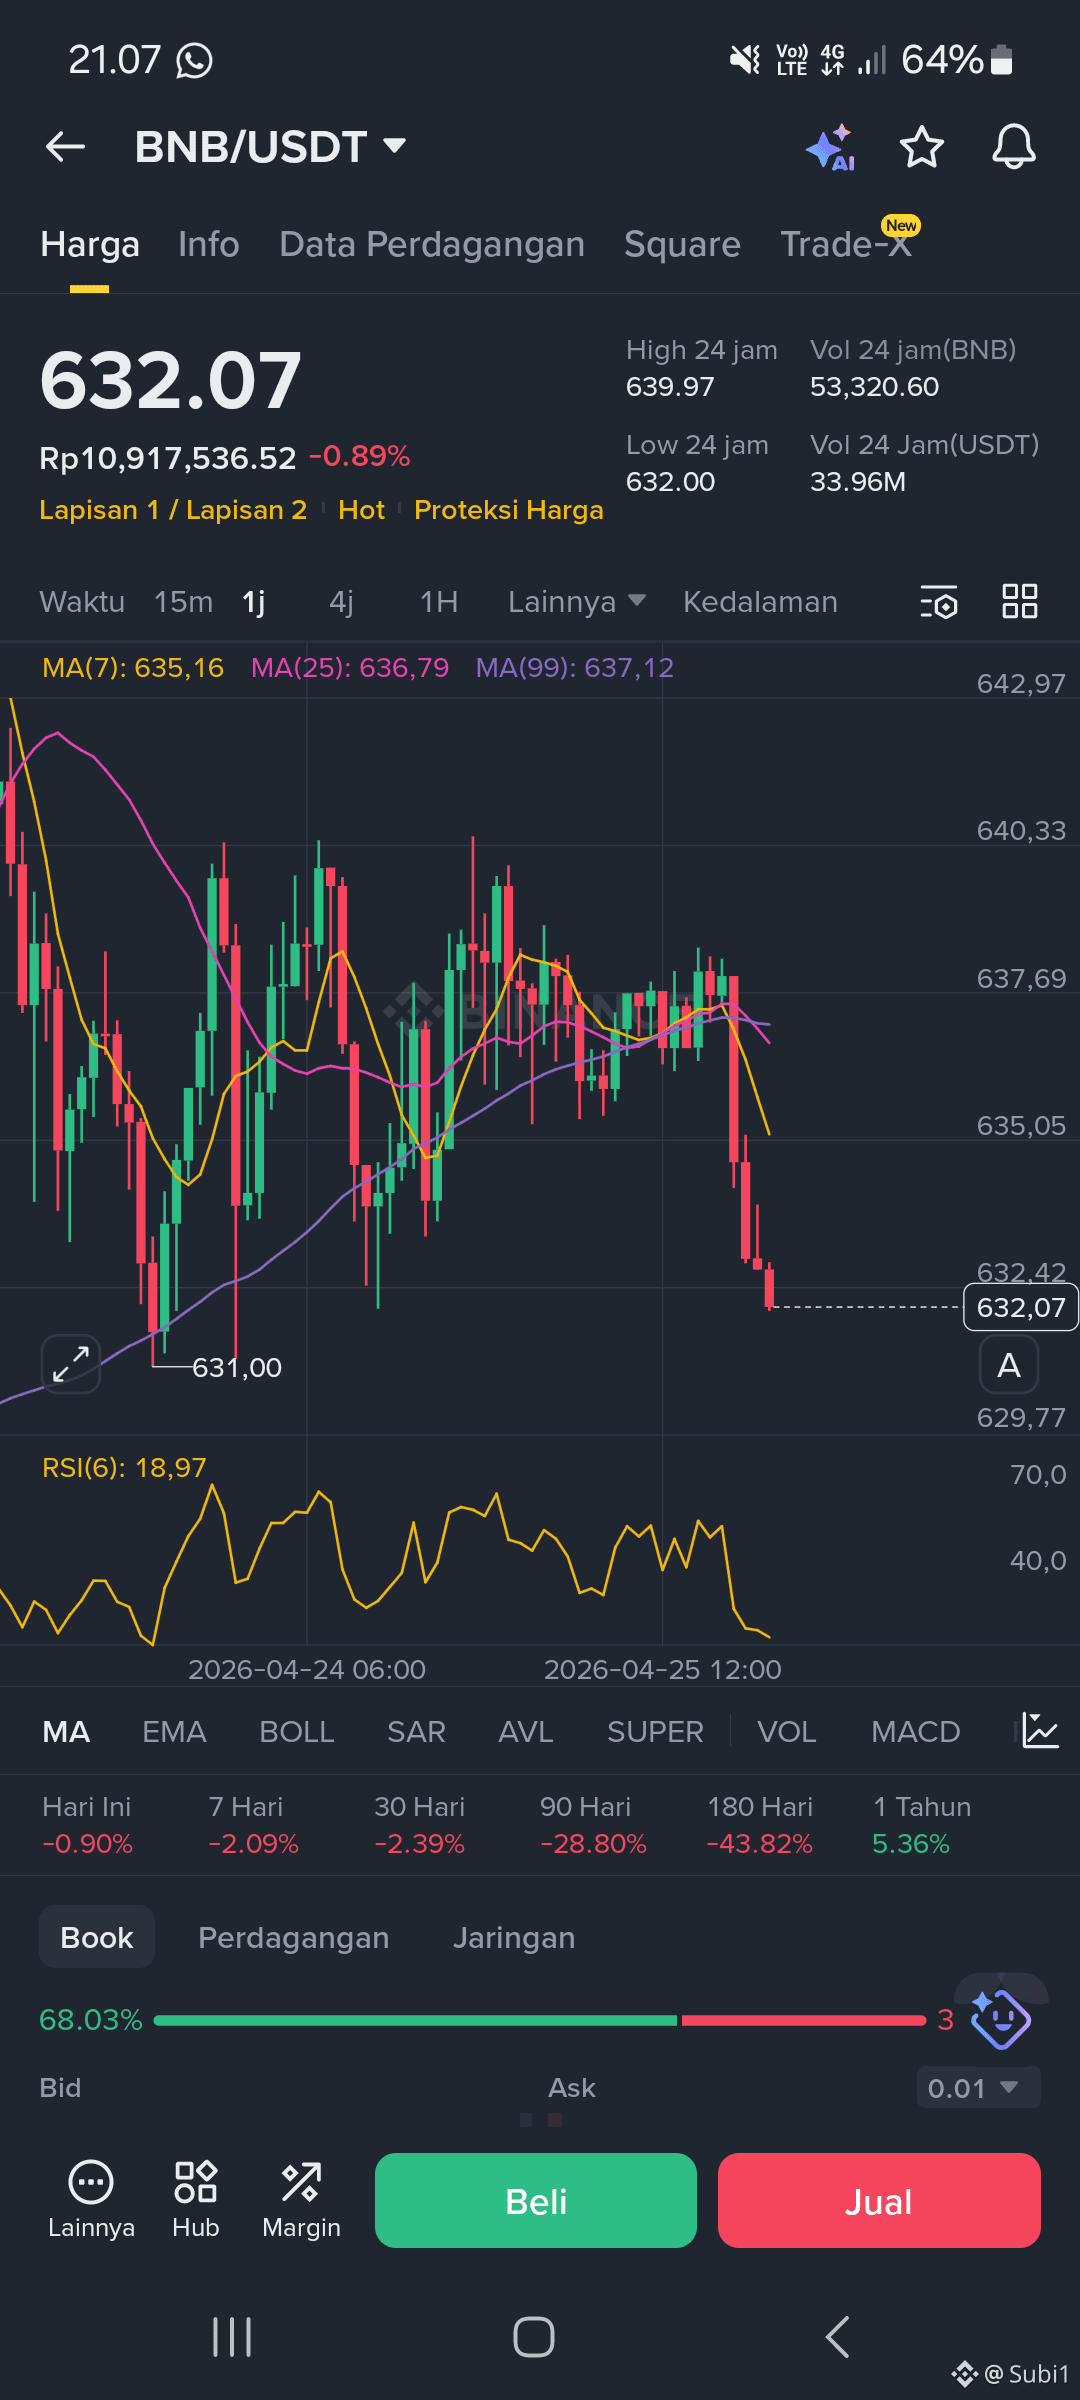Switch to Jaringan tab
Viewport: 1080px width, 2400px height.
coord(514,1937)
